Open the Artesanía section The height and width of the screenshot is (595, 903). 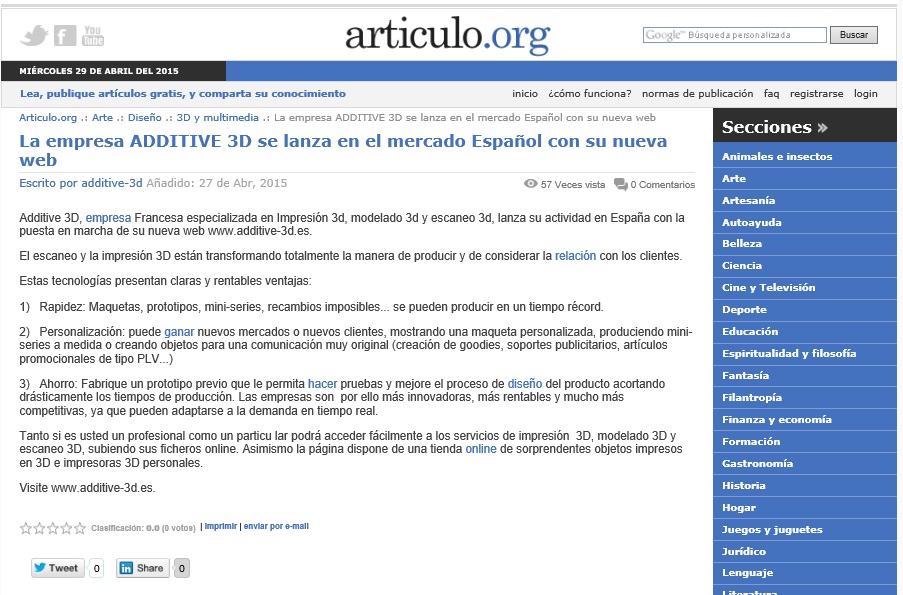pyautogui.click(x=805, y=200)
